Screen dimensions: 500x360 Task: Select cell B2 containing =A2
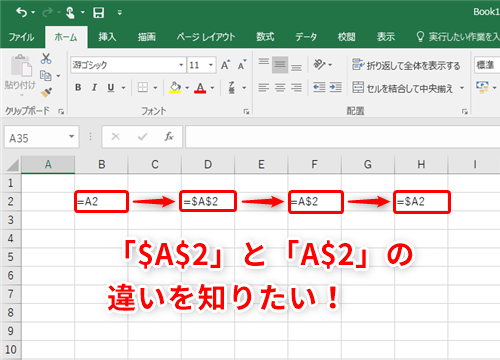[101, 201]
